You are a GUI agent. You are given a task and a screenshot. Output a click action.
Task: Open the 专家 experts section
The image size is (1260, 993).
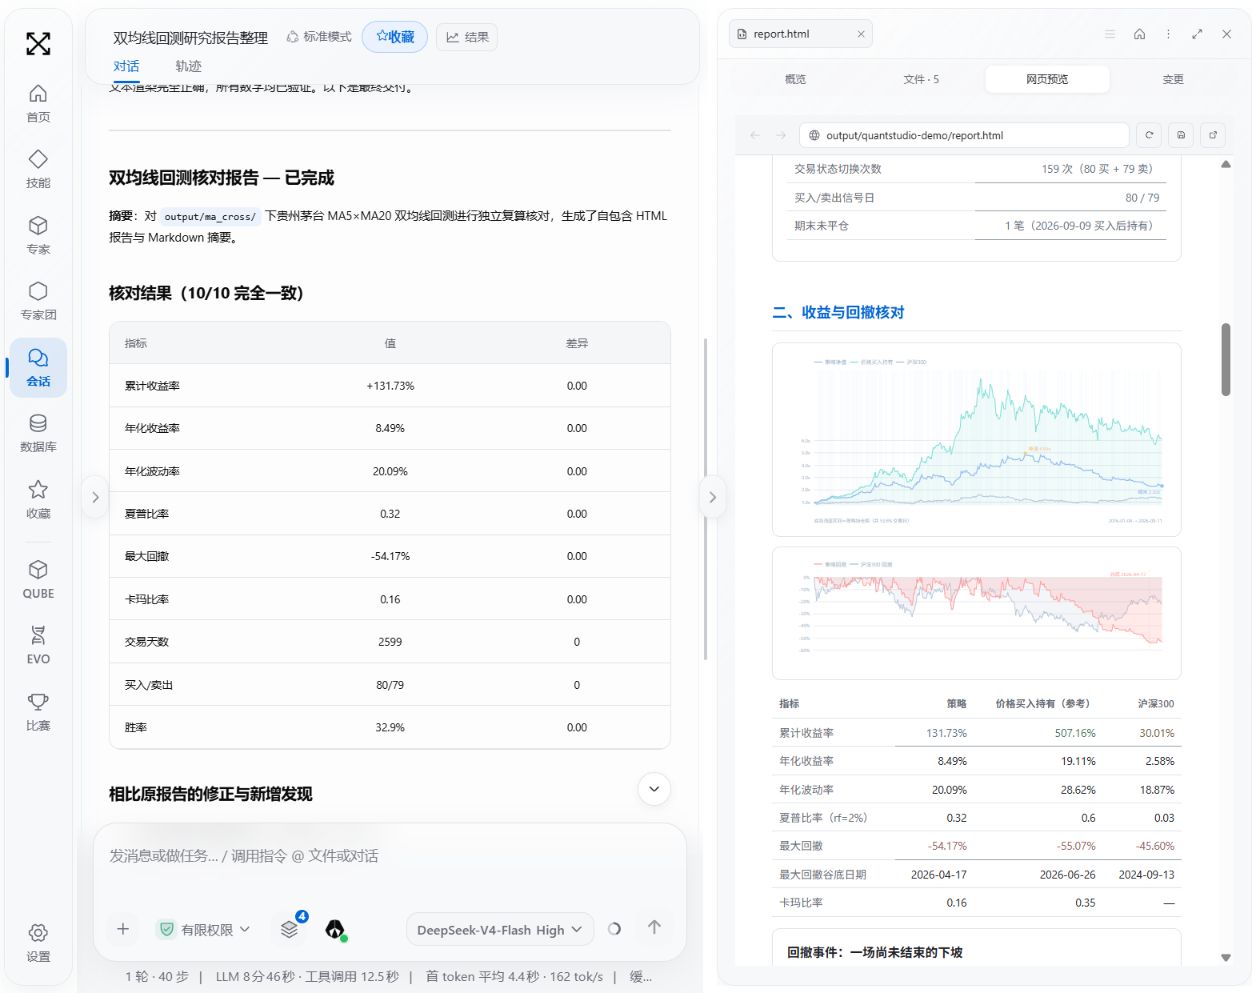[38, 235]
